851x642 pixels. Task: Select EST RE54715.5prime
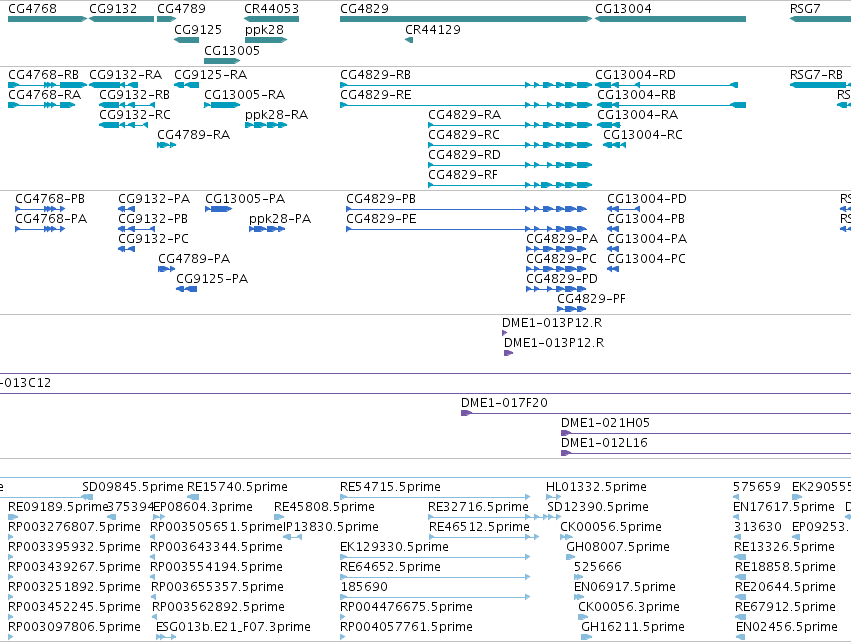point(390,487)
